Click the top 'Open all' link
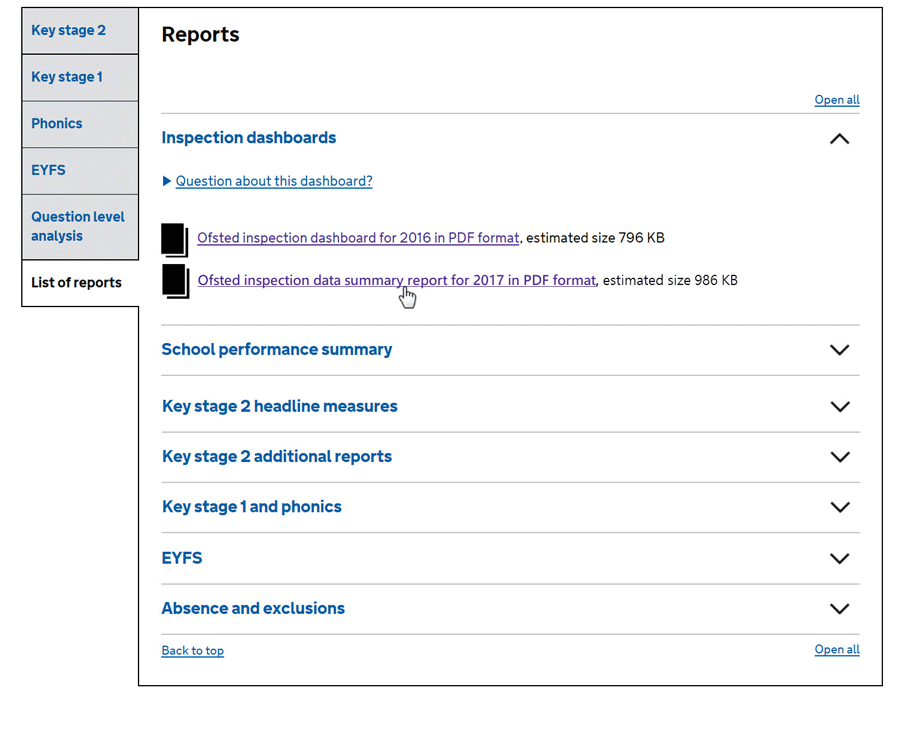 (x=837, y=100)
